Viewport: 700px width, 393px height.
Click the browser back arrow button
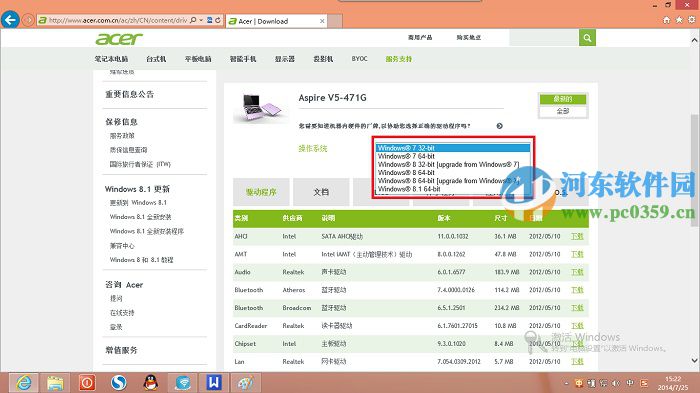click(10, 20)
